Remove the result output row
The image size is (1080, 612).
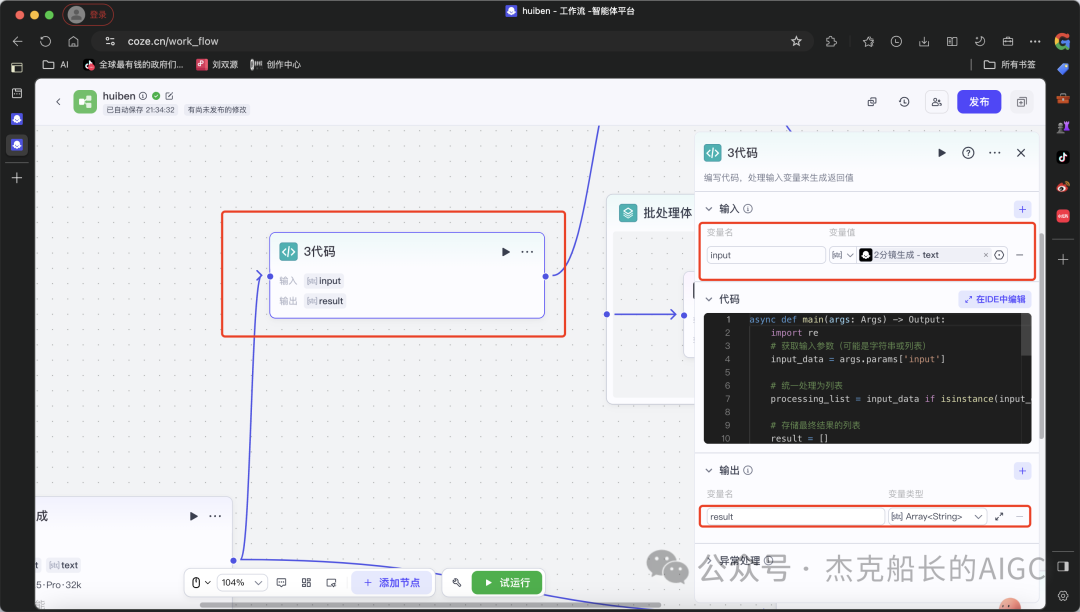pos(1019,516)
